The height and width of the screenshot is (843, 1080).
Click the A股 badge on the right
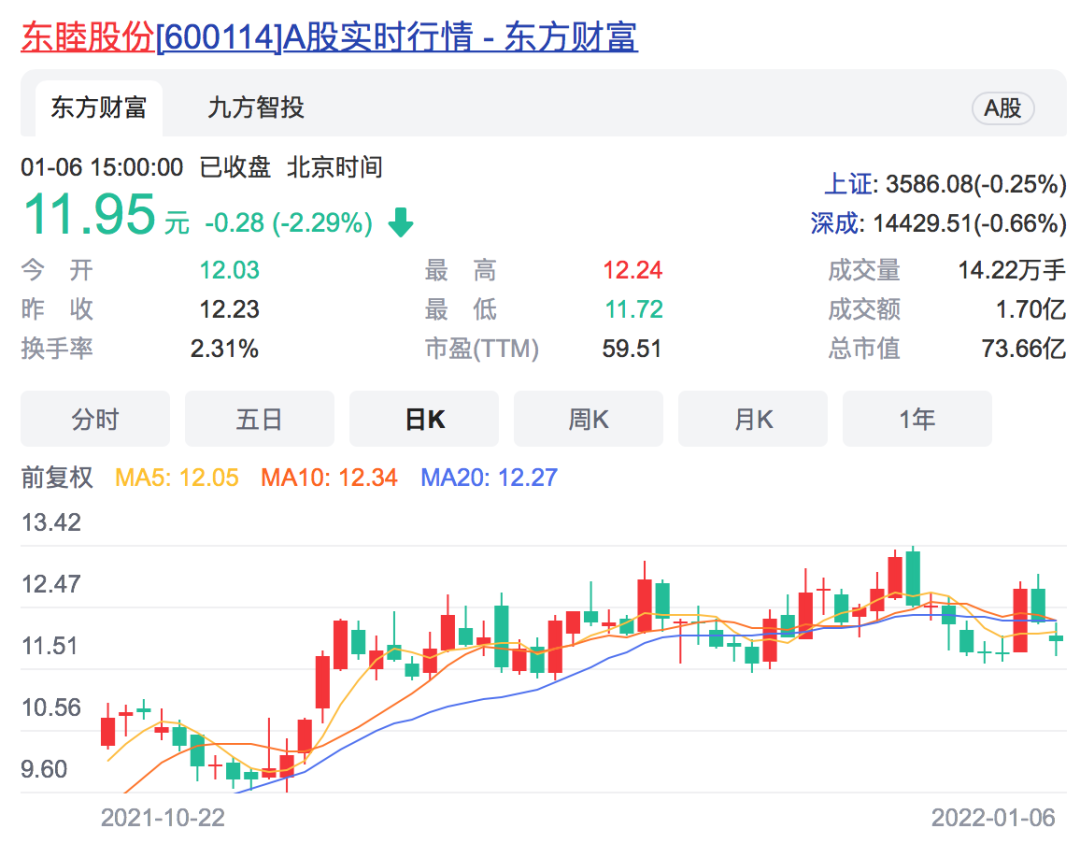pyautogui.click(x=1002, y=108)
